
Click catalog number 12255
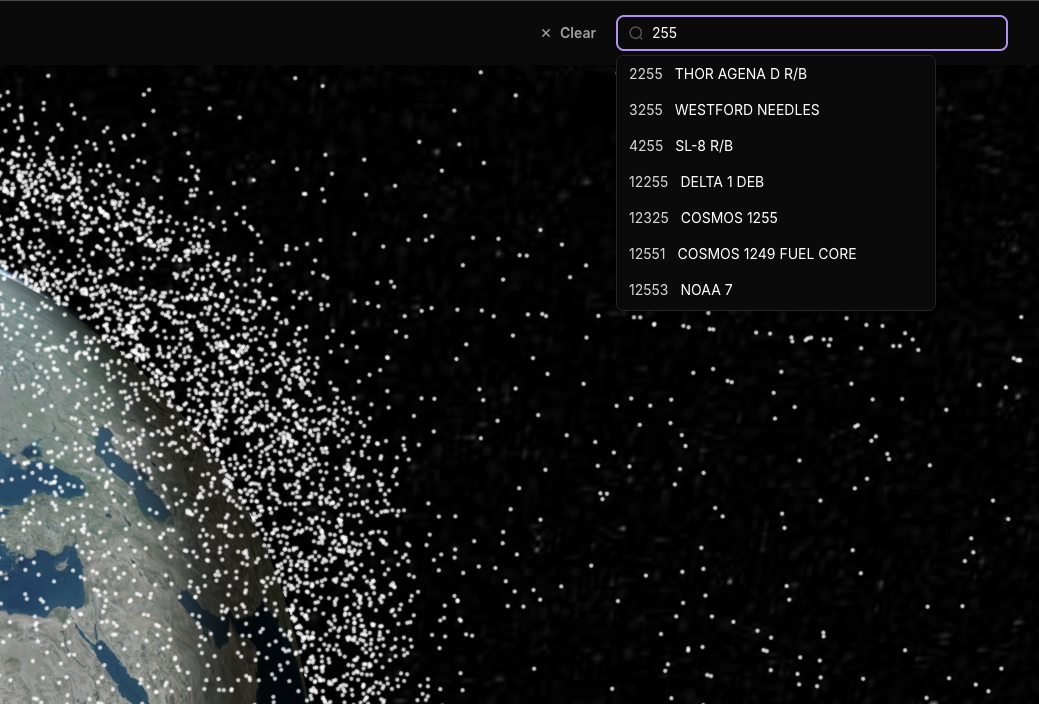click(648, 182)
